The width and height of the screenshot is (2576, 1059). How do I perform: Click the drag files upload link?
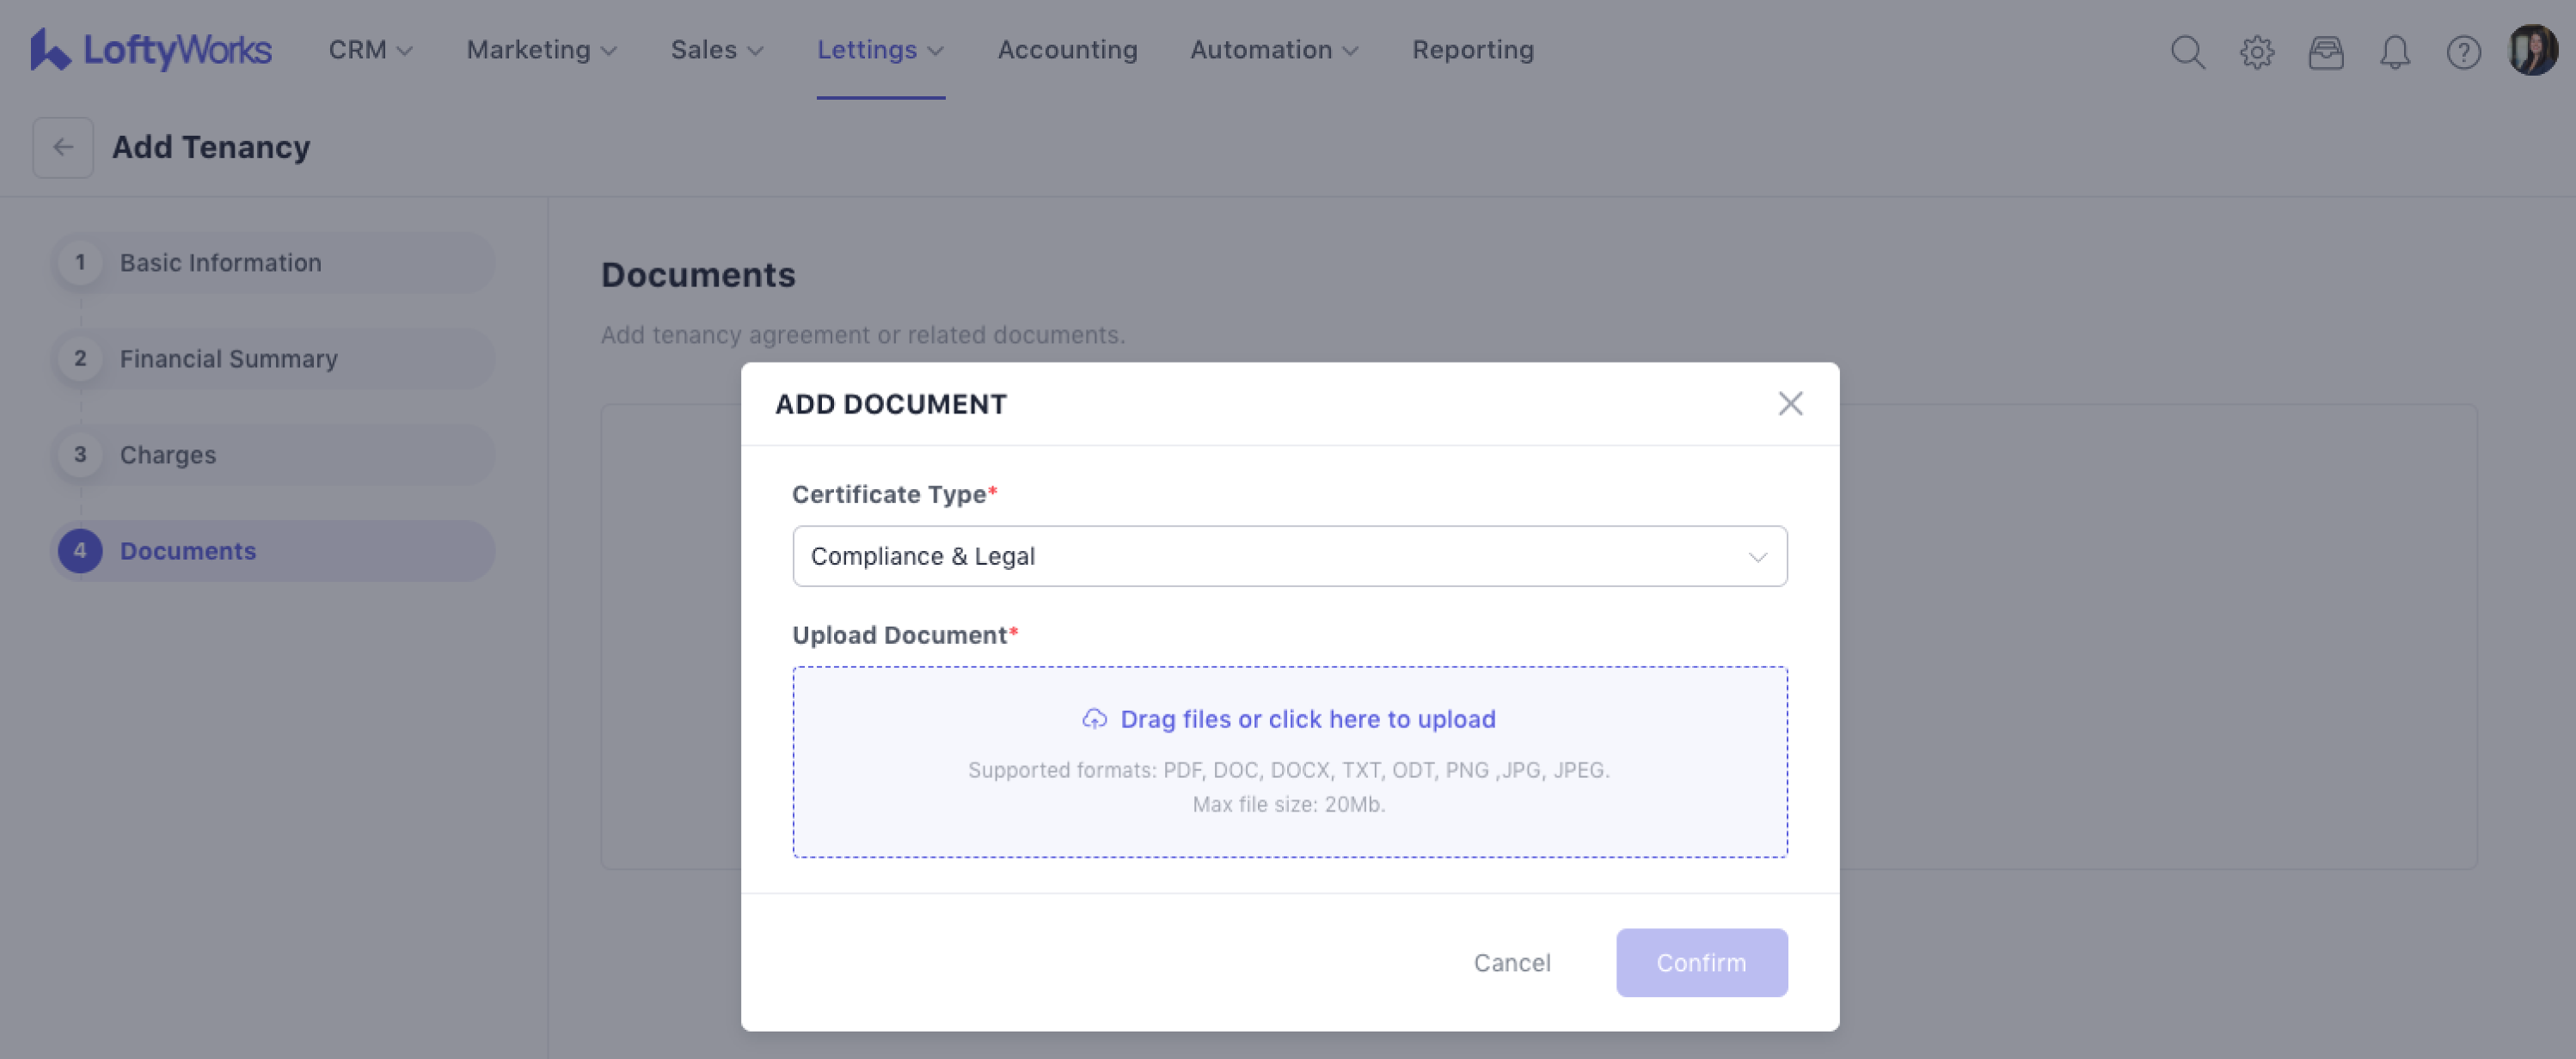coord(1307,719)
